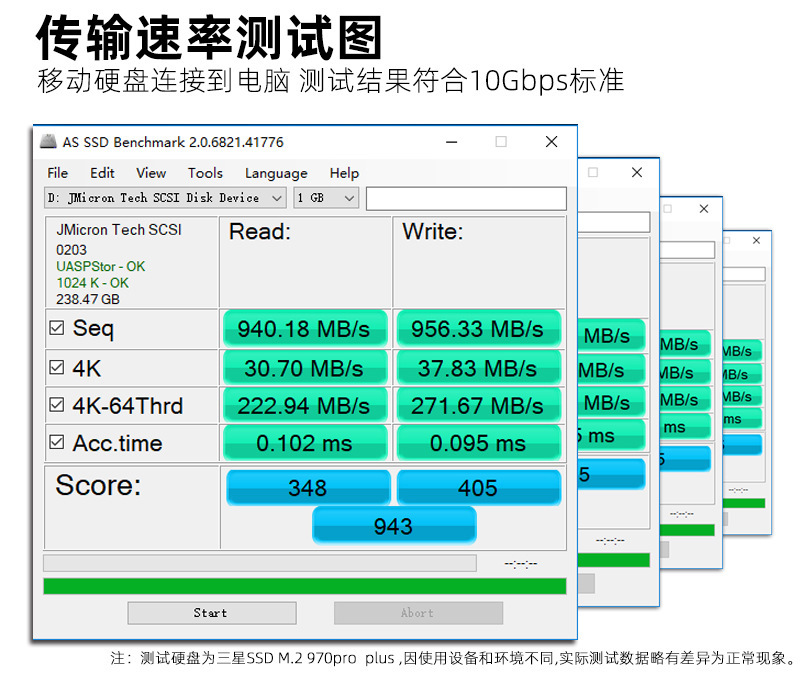Minimize the AS SSD Benchmark window
The width and height of the screenshot is (800, 680).
click(x=452, y=142)
